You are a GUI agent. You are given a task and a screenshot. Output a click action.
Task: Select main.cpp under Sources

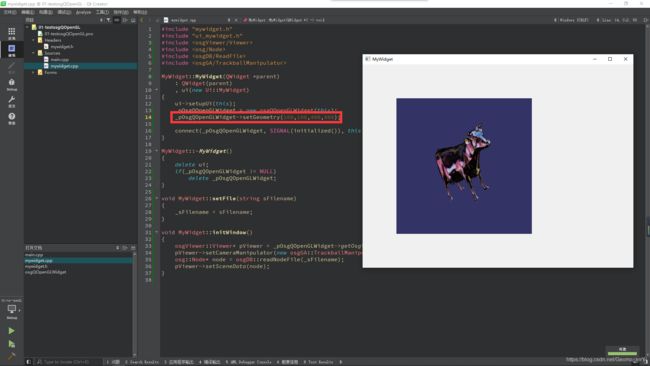[60, 60]
